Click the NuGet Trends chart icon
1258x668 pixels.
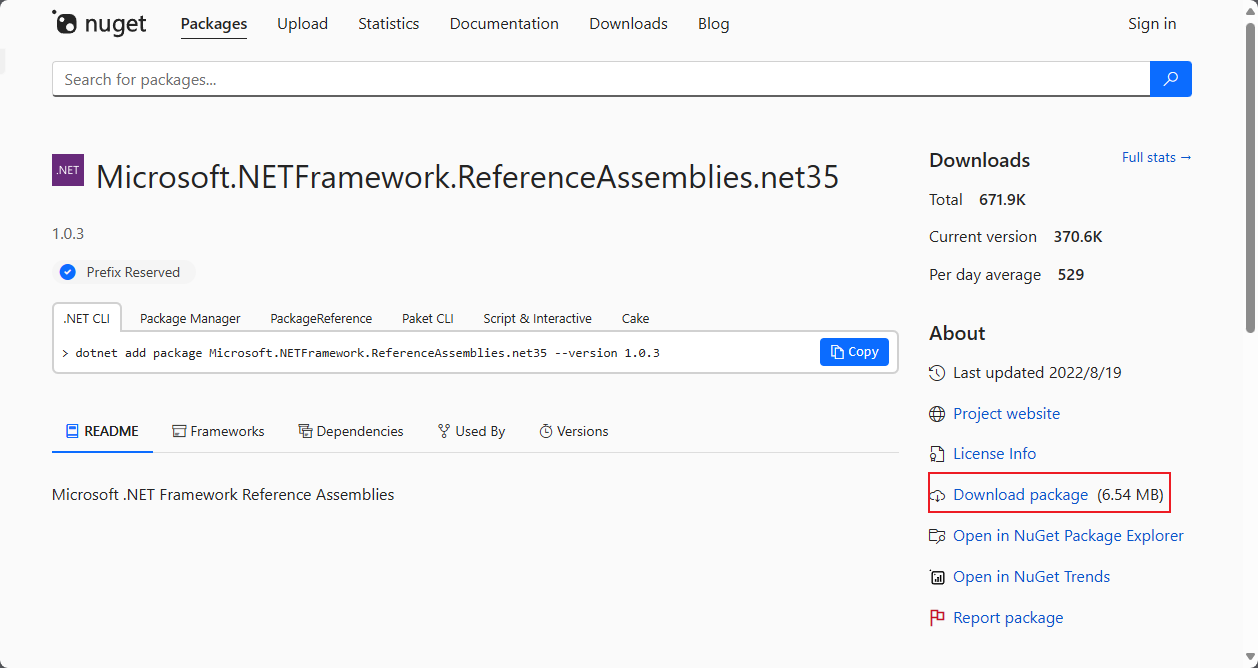point(937,577)
